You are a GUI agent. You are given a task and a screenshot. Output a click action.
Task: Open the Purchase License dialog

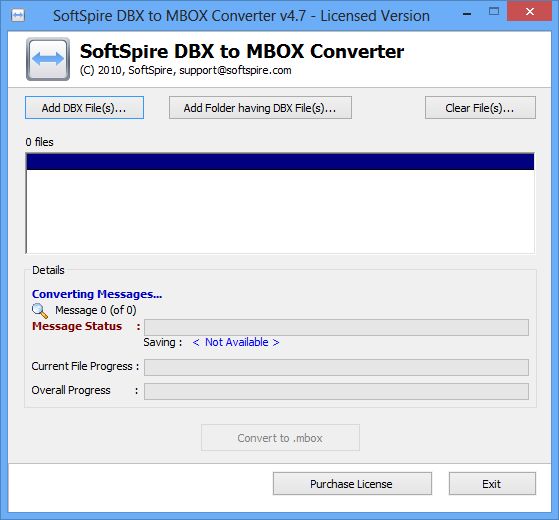click(x=352, y=484)
